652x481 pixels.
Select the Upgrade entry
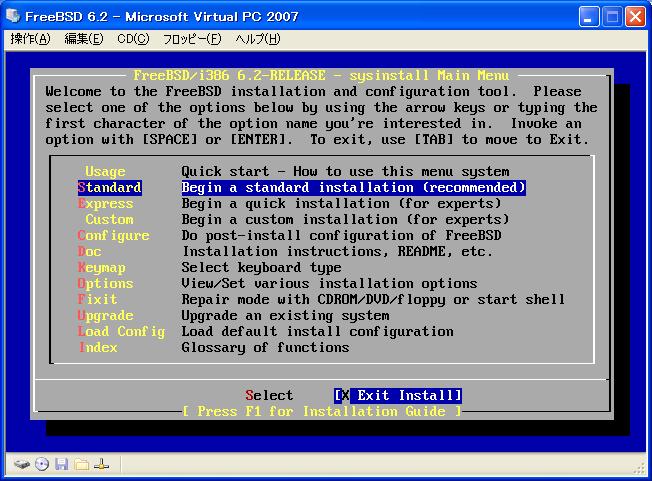click(105, 315)
